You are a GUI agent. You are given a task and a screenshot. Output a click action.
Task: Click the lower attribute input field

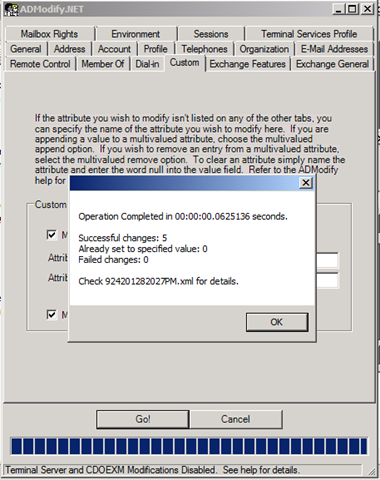pyautogui.click(x=327, y=281)
